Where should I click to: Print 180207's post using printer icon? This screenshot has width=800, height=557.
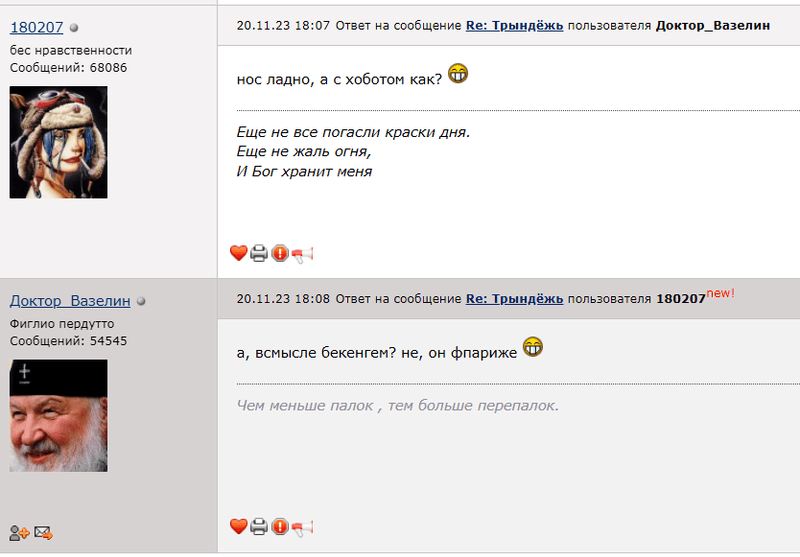[259, 253]
